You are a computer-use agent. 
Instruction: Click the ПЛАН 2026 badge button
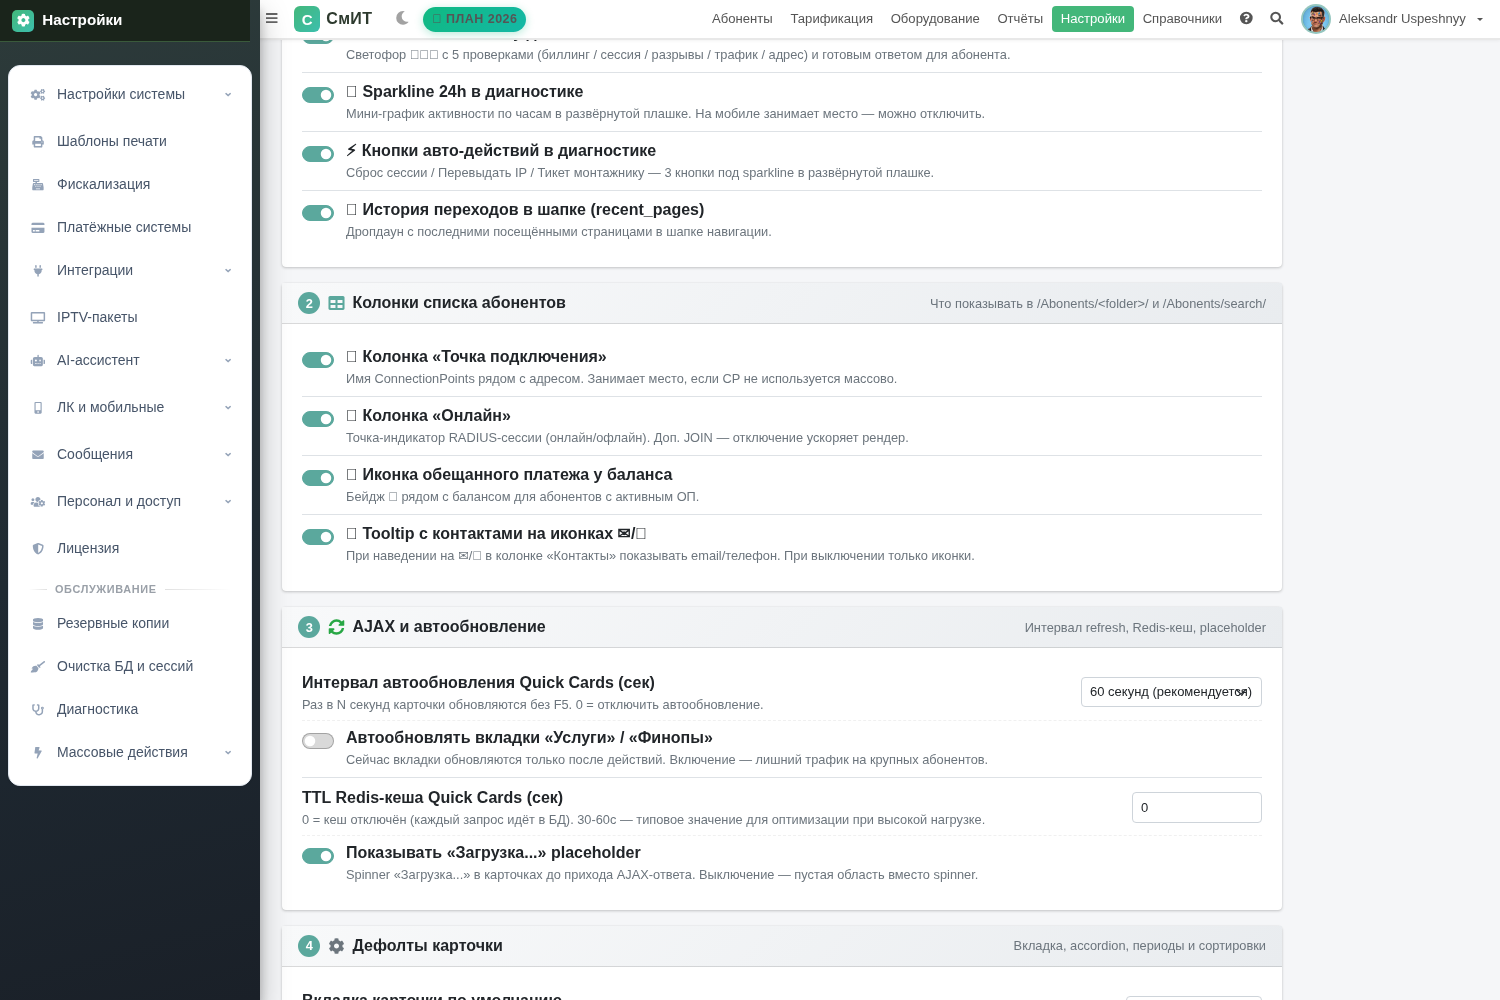[474, 19]
